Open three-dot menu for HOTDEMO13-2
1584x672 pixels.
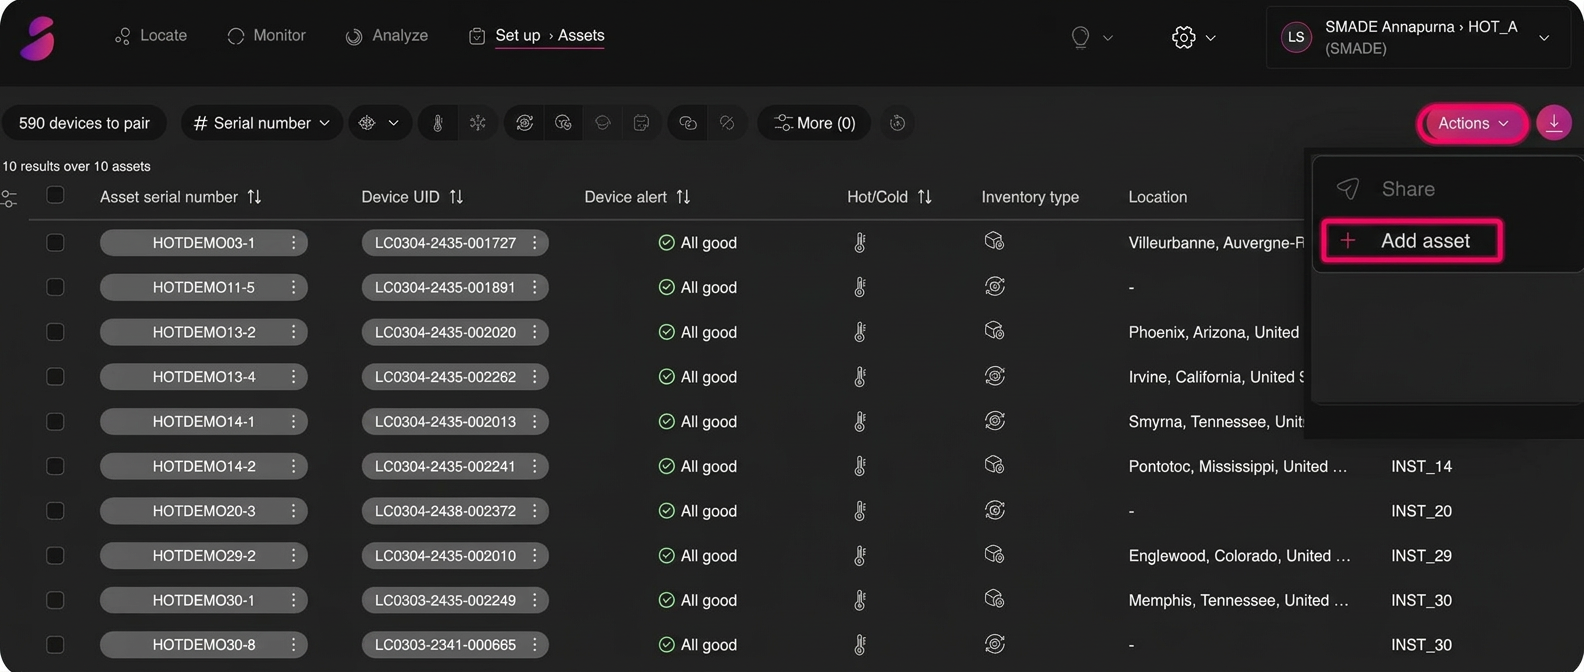tap(293, 332)
